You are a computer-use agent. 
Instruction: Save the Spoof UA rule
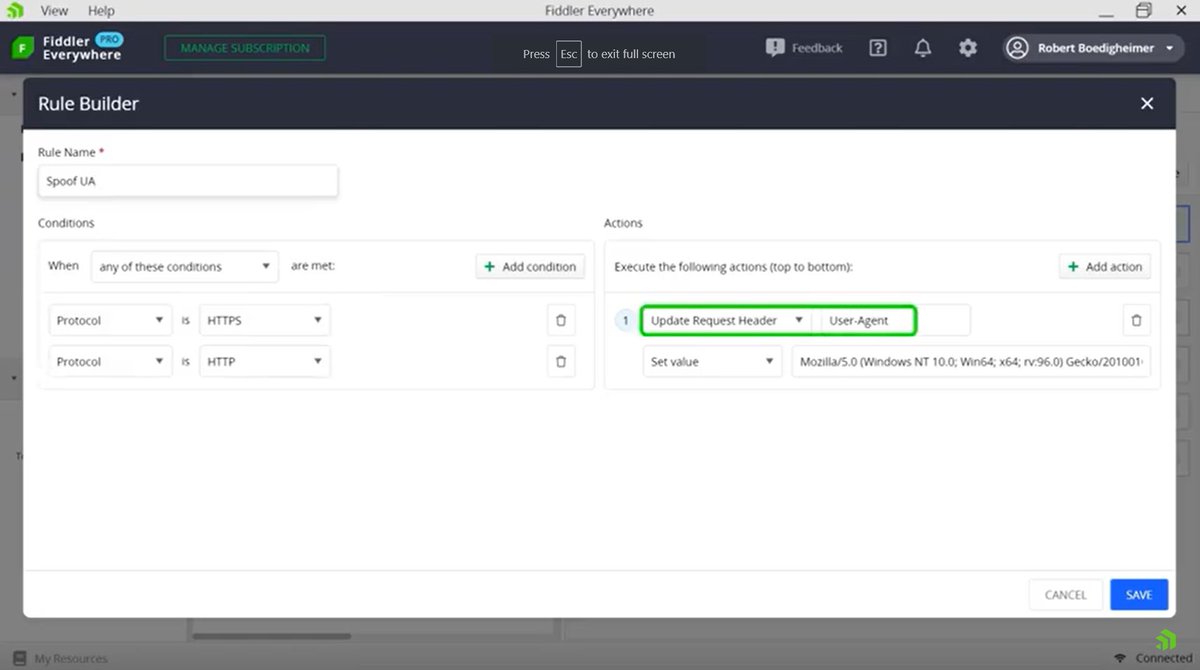[1139, 594]
